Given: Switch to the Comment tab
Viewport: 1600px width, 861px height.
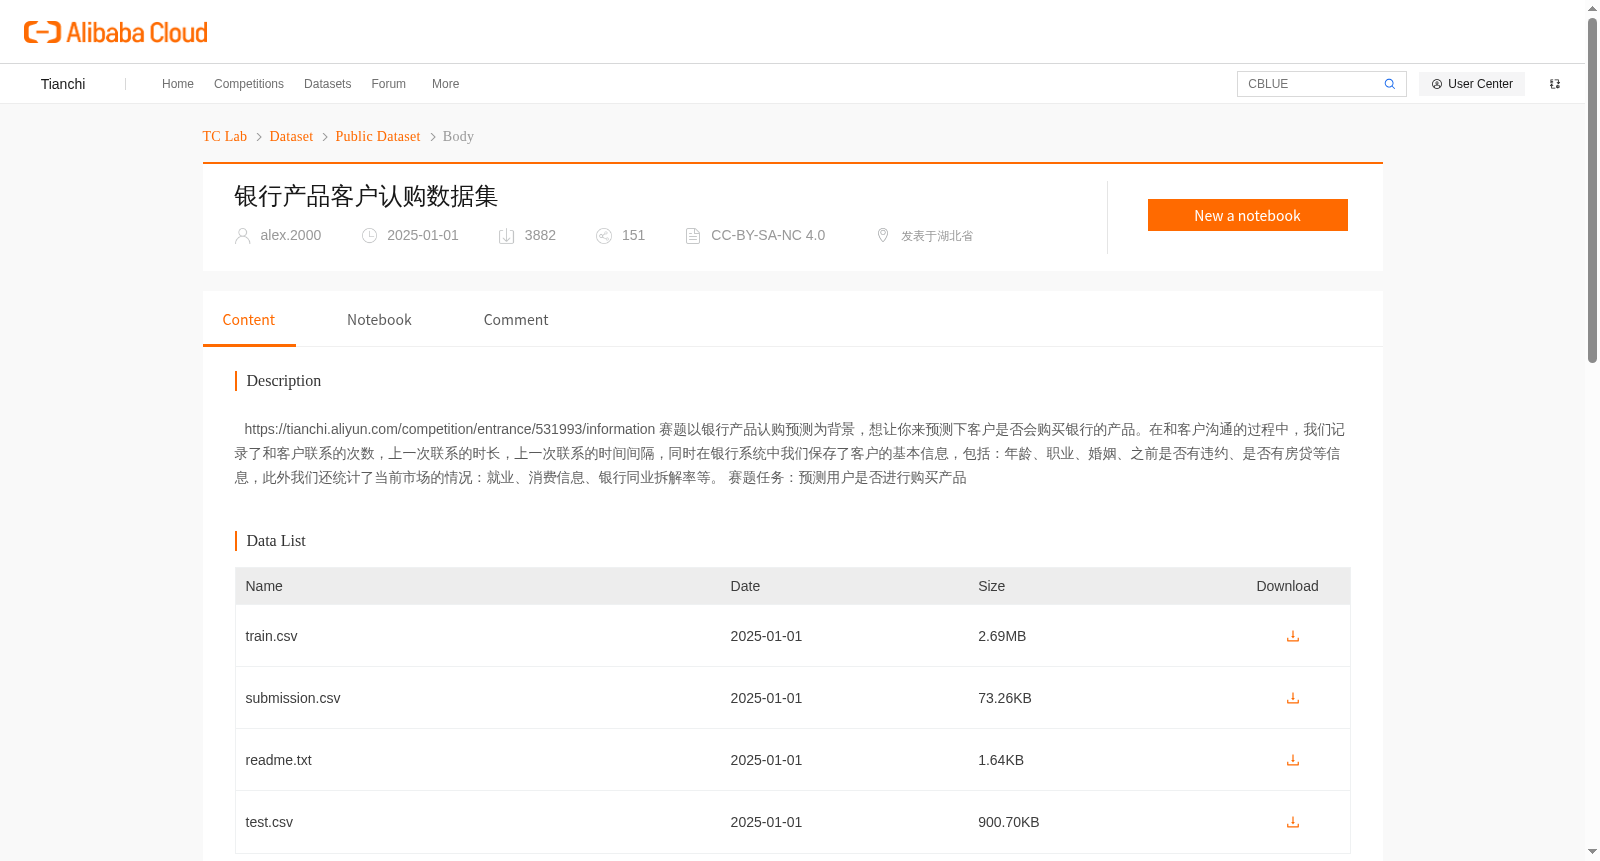Looking at the screenshot, I should pos(516,320).
